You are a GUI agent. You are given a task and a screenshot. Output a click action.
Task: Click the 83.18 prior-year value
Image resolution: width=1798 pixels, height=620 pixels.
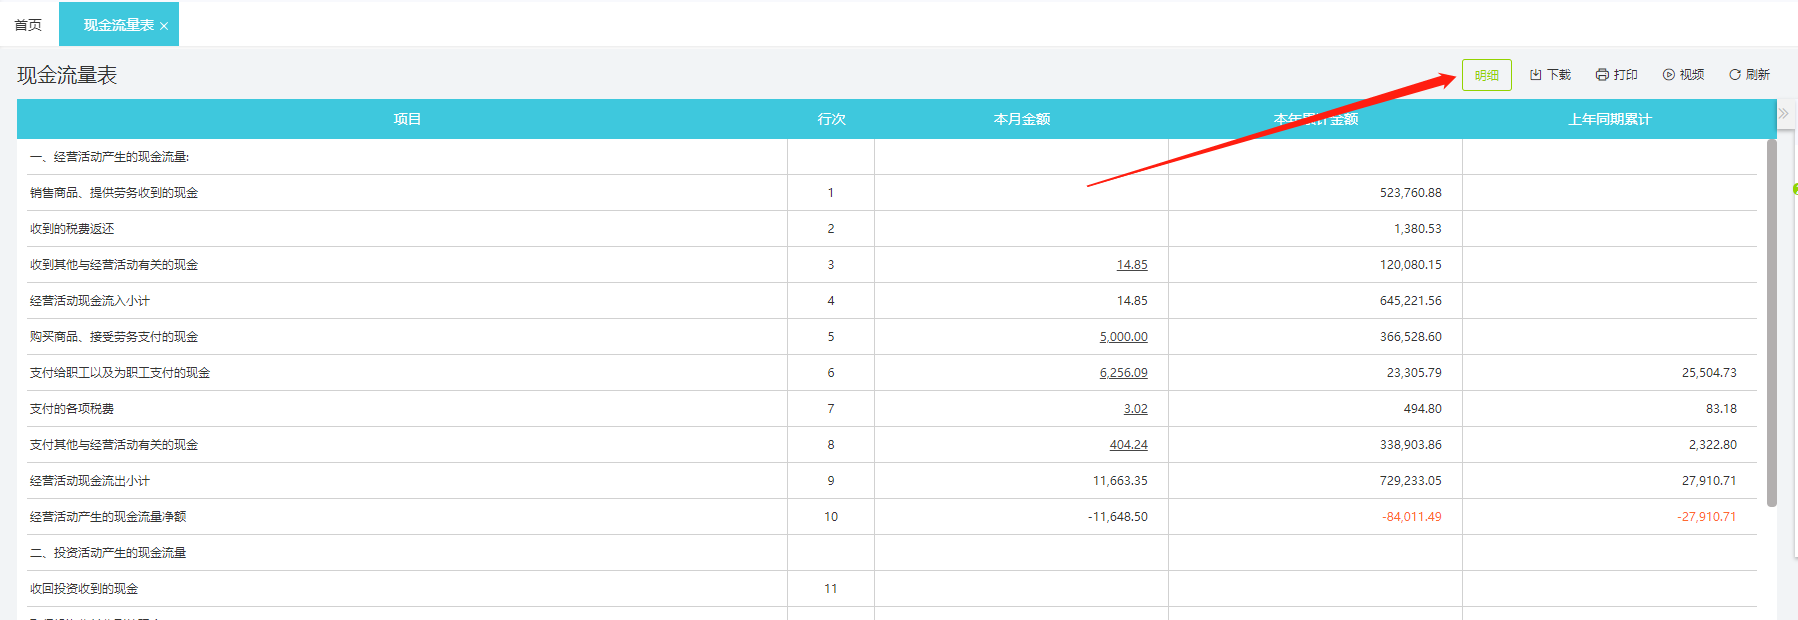pos(1721,409)
